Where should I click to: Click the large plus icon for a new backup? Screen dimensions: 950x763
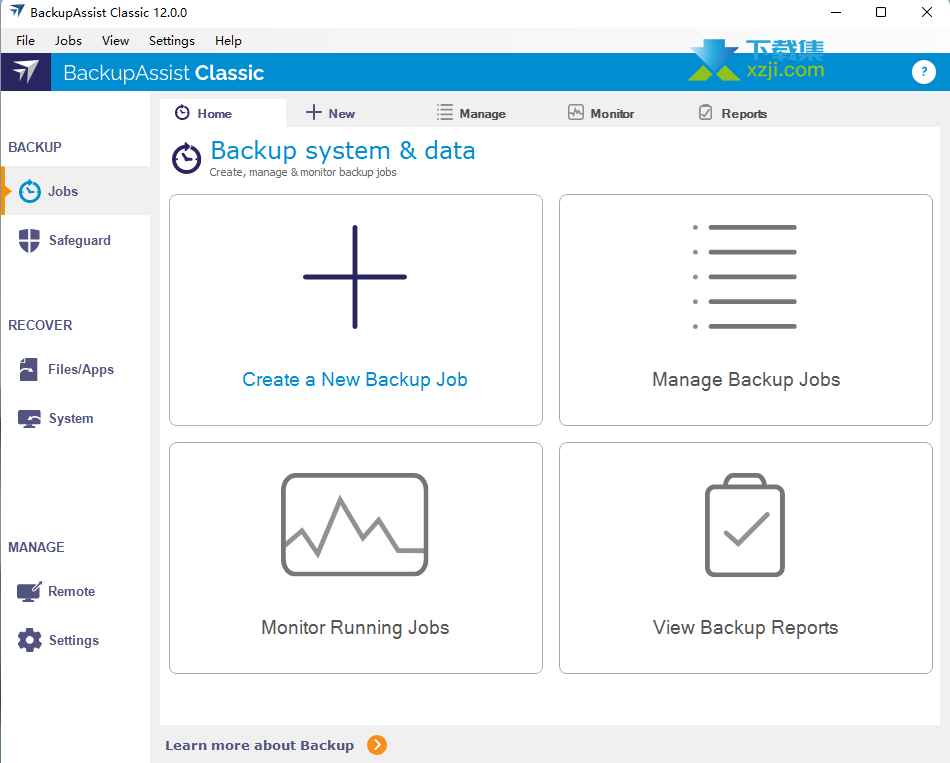(355, 277)
